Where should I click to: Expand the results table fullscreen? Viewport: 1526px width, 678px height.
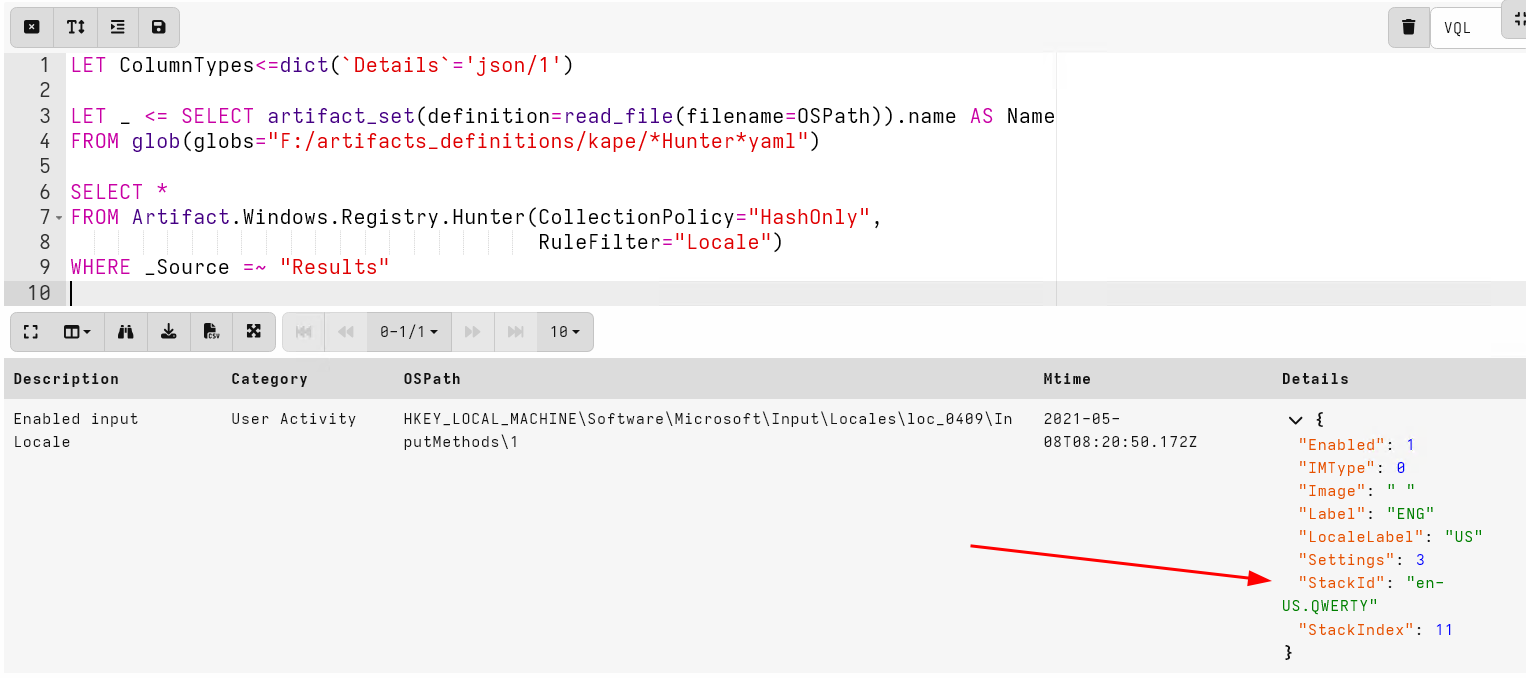[30, 331]
